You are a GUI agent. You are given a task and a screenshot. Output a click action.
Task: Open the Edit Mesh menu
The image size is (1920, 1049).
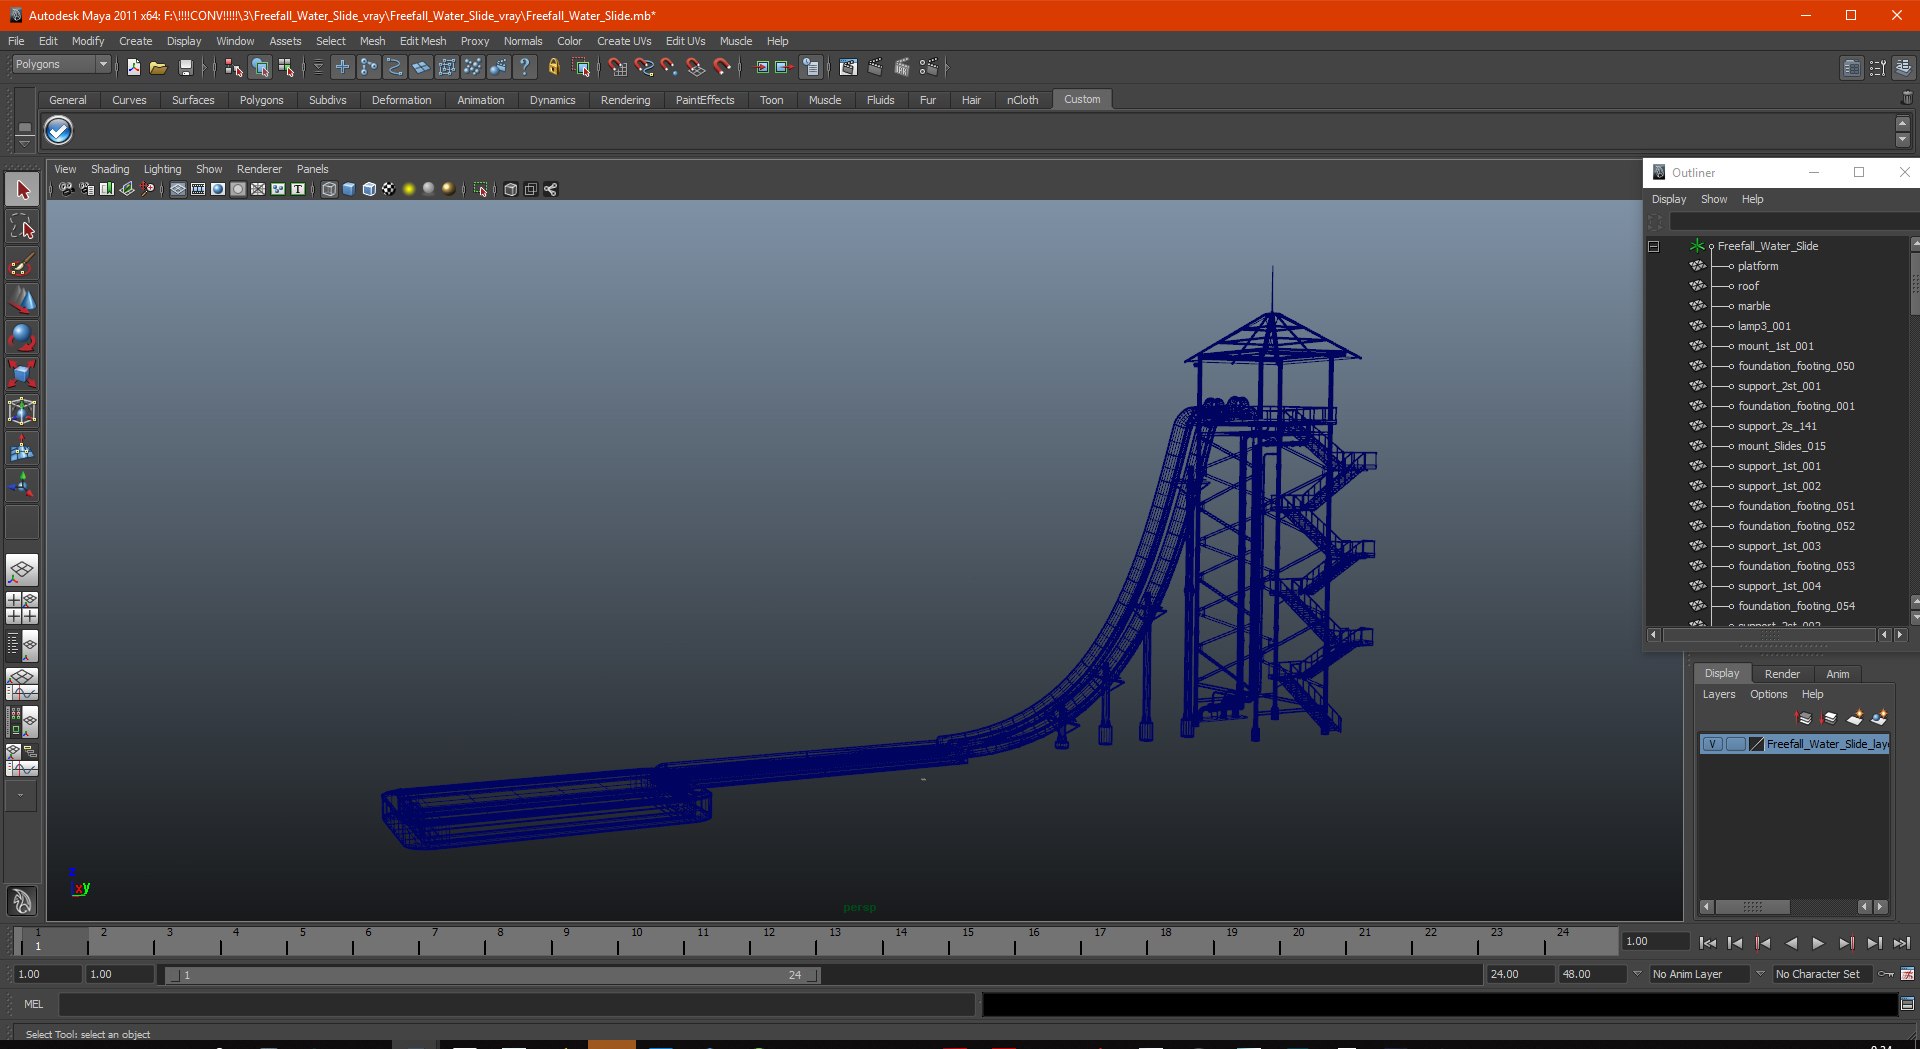click(x=423, y=41)
